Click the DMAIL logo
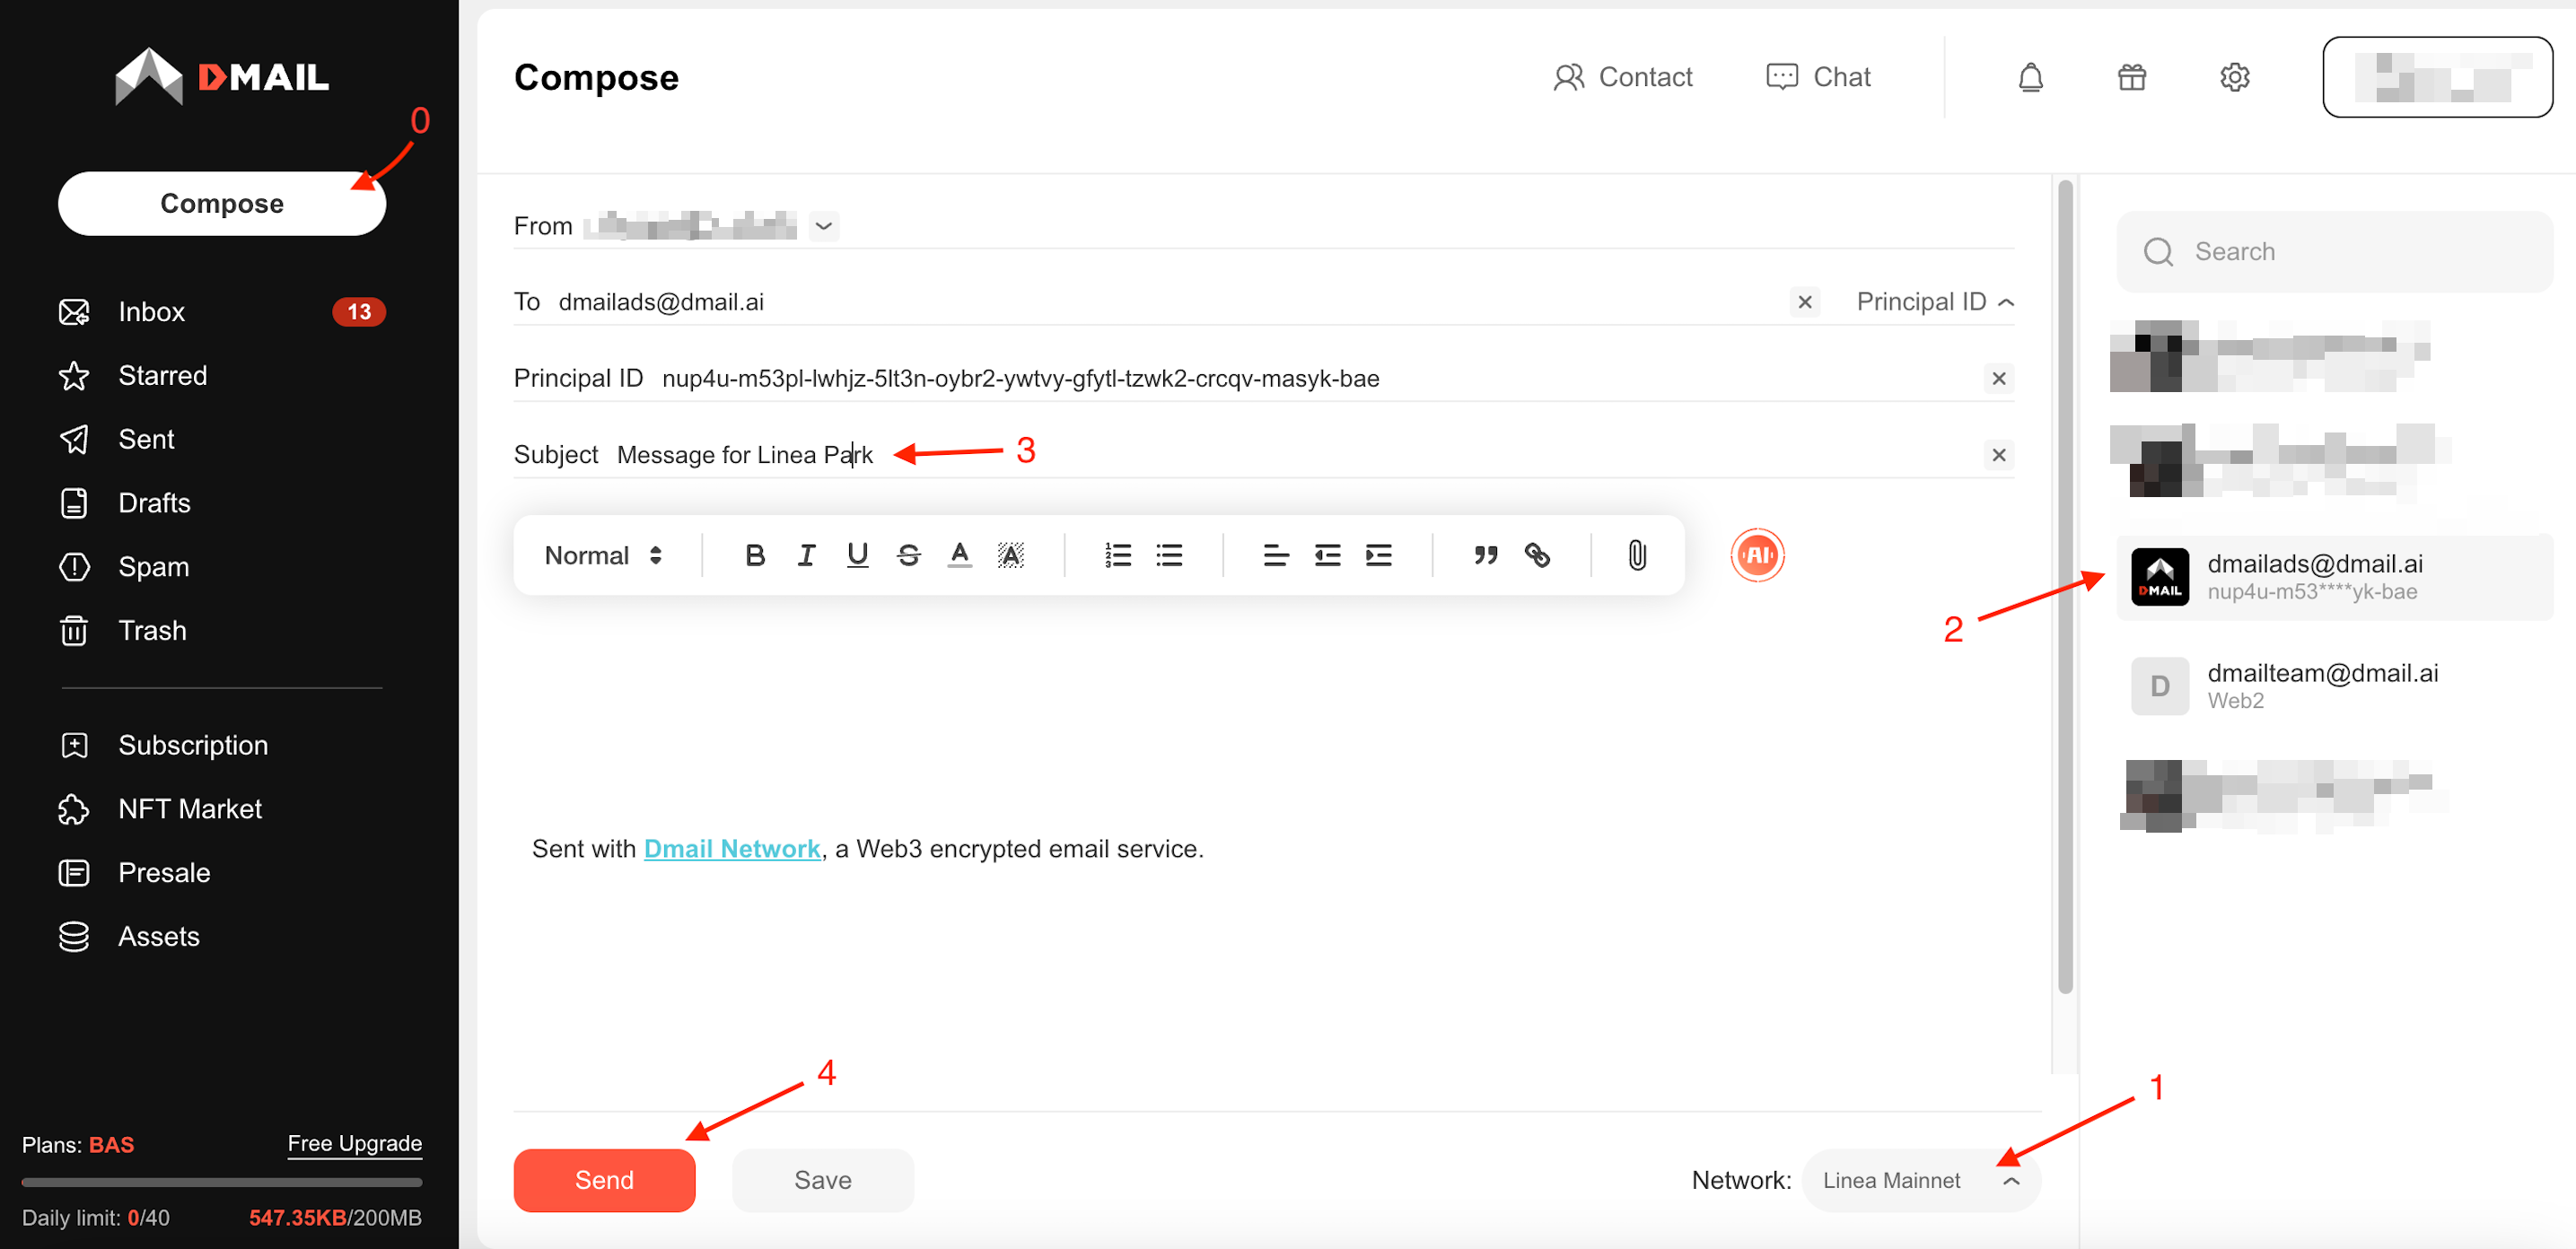Image resolution: width=2576 pixels, height=1249 pixels. (x=222, y=76)
